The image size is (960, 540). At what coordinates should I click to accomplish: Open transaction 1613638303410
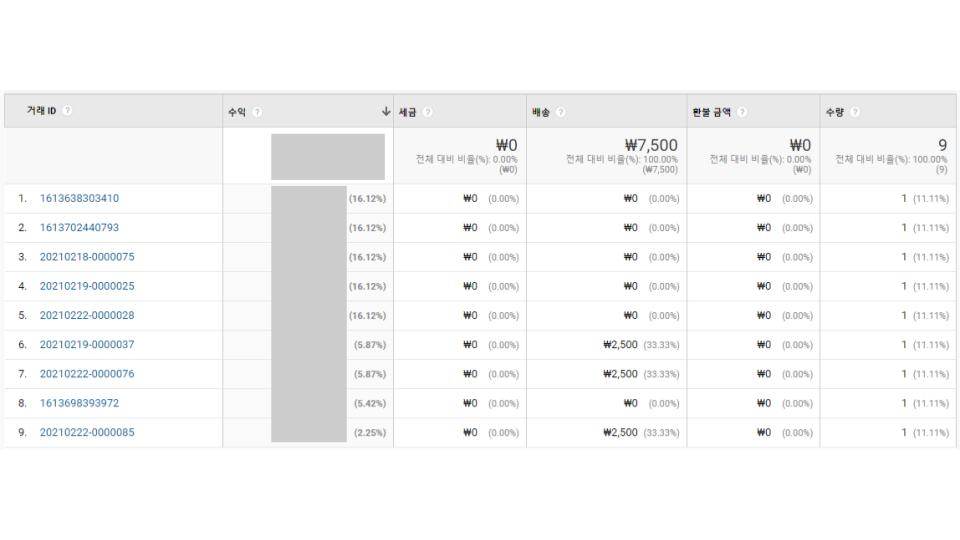(x=80, y=198)
